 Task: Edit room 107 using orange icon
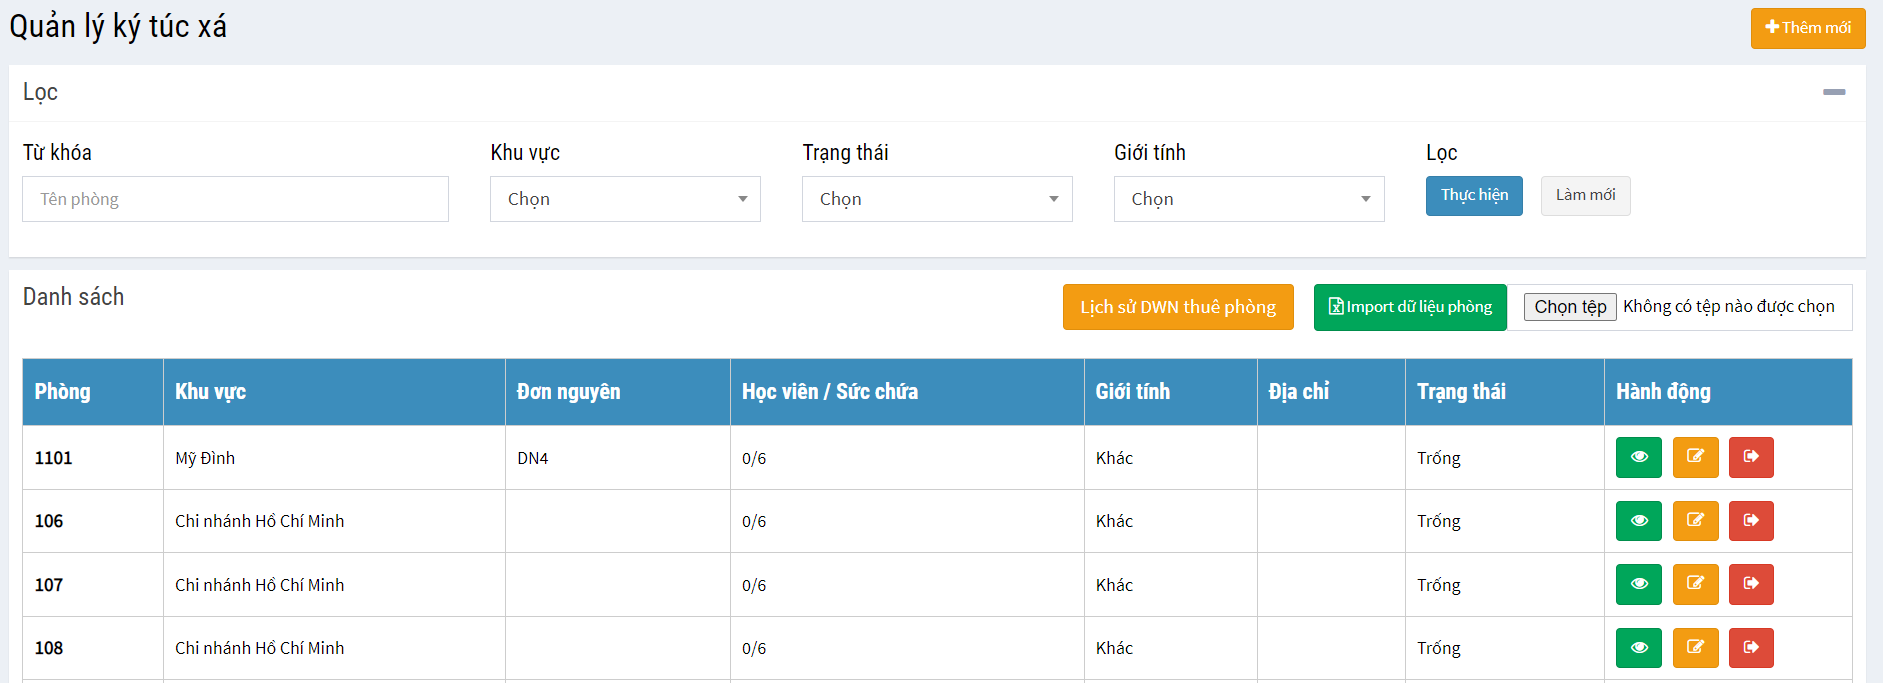(x=1695, y=584)
